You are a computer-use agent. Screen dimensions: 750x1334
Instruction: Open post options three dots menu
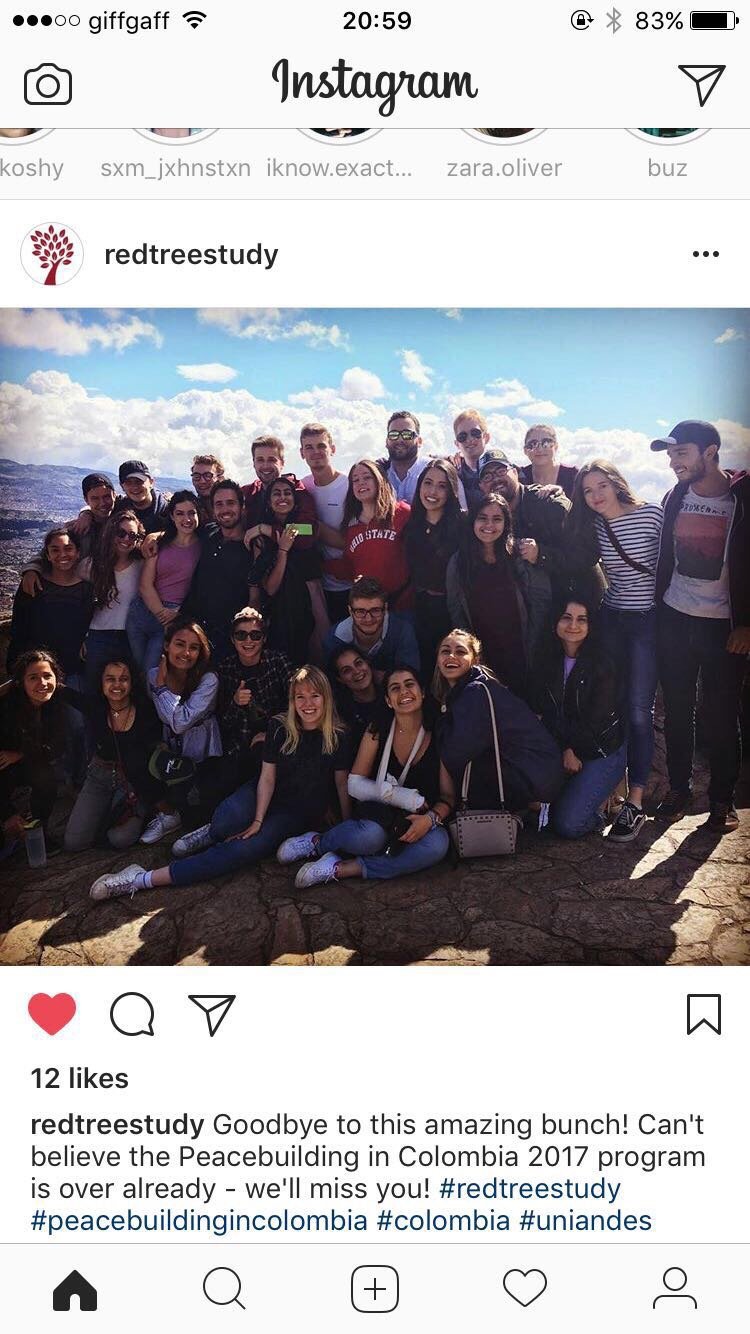coord(706,254)
